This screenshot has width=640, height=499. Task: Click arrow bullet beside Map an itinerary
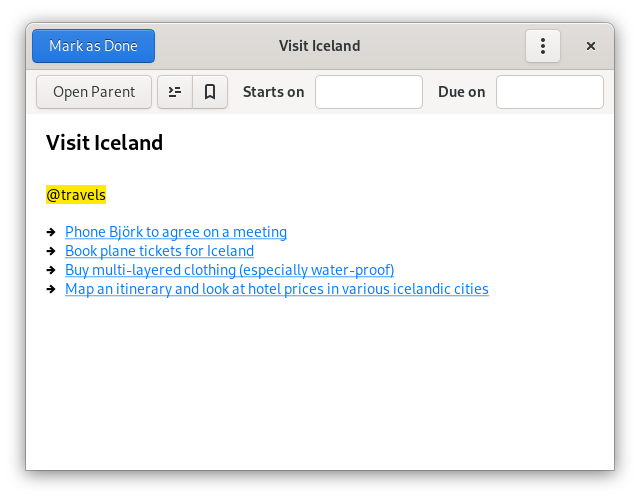coord(51,289)
